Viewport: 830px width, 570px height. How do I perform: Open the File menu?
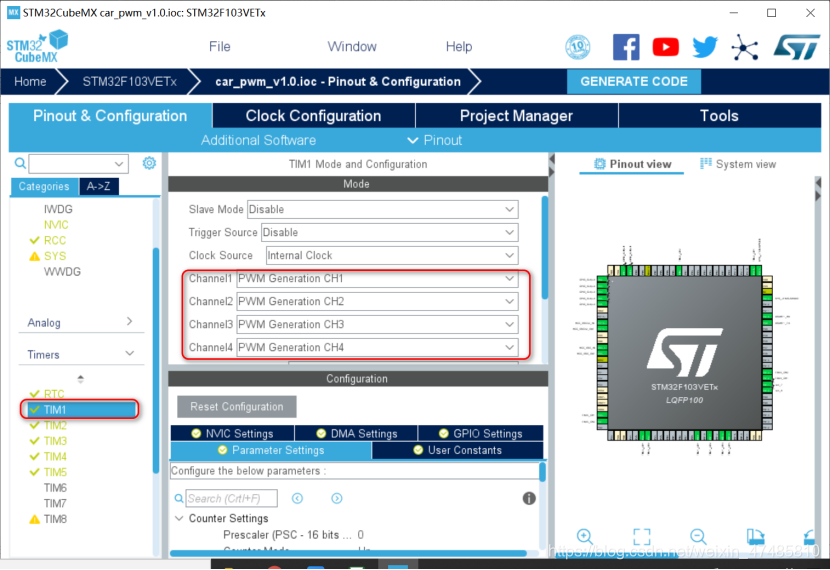[219, 47]
